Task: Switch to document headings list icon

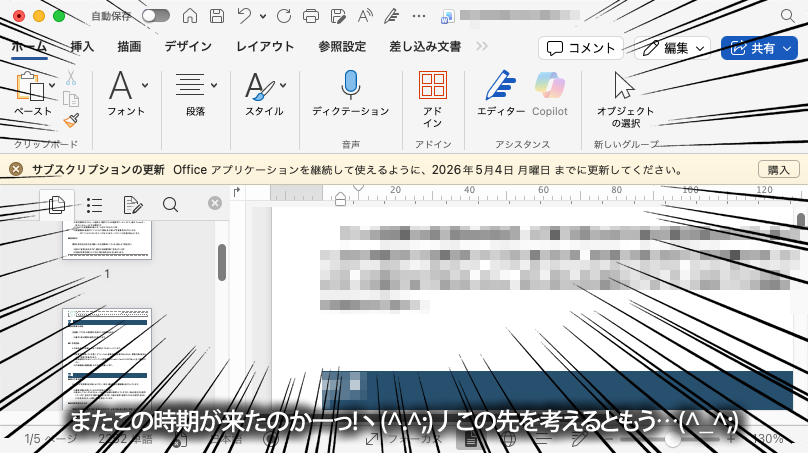Action: (x=94, y=205)
